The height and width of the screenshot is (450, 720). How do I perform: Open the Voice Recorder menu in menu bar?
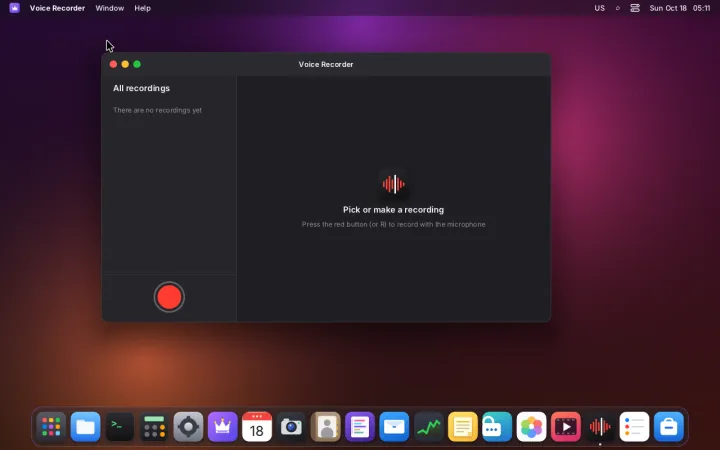(57, 8)
